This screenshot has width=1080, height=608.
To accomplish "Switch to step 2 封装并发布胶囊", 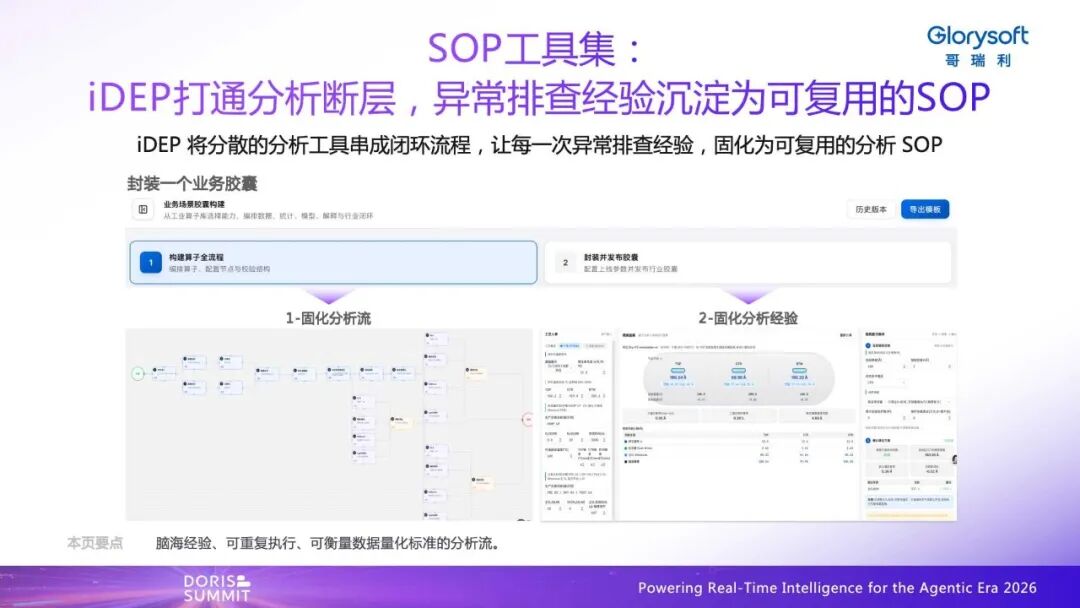I will coord(747,262).
